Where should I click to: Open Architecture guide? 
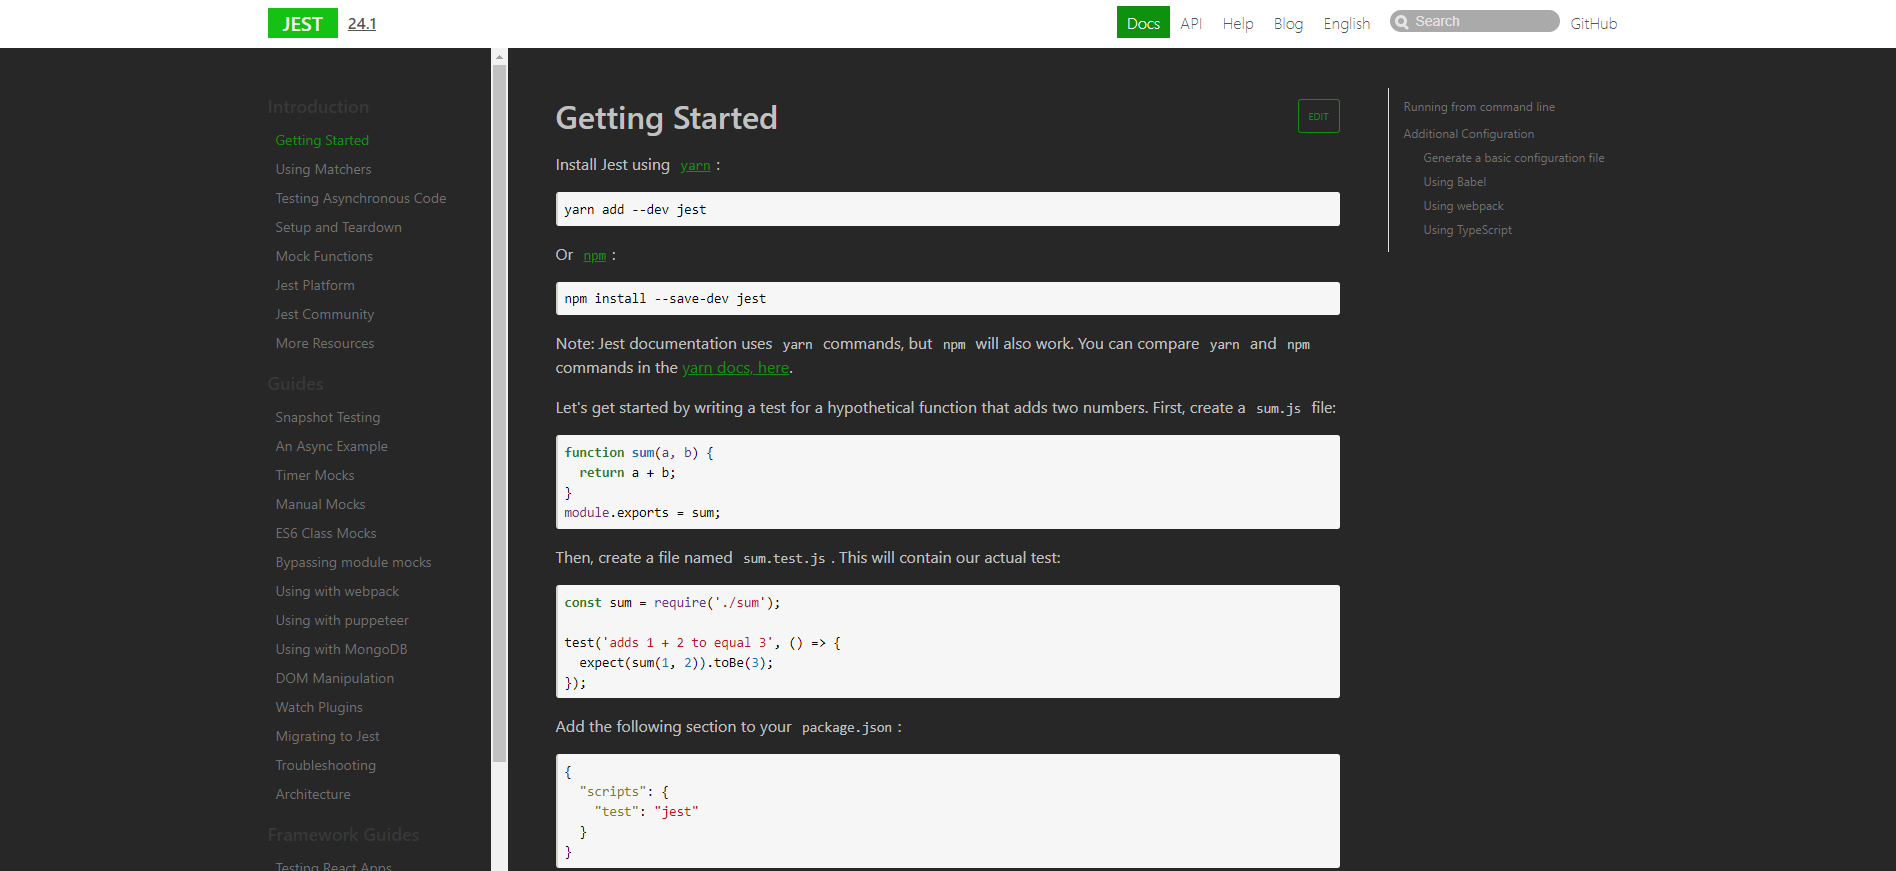(313, 794)
